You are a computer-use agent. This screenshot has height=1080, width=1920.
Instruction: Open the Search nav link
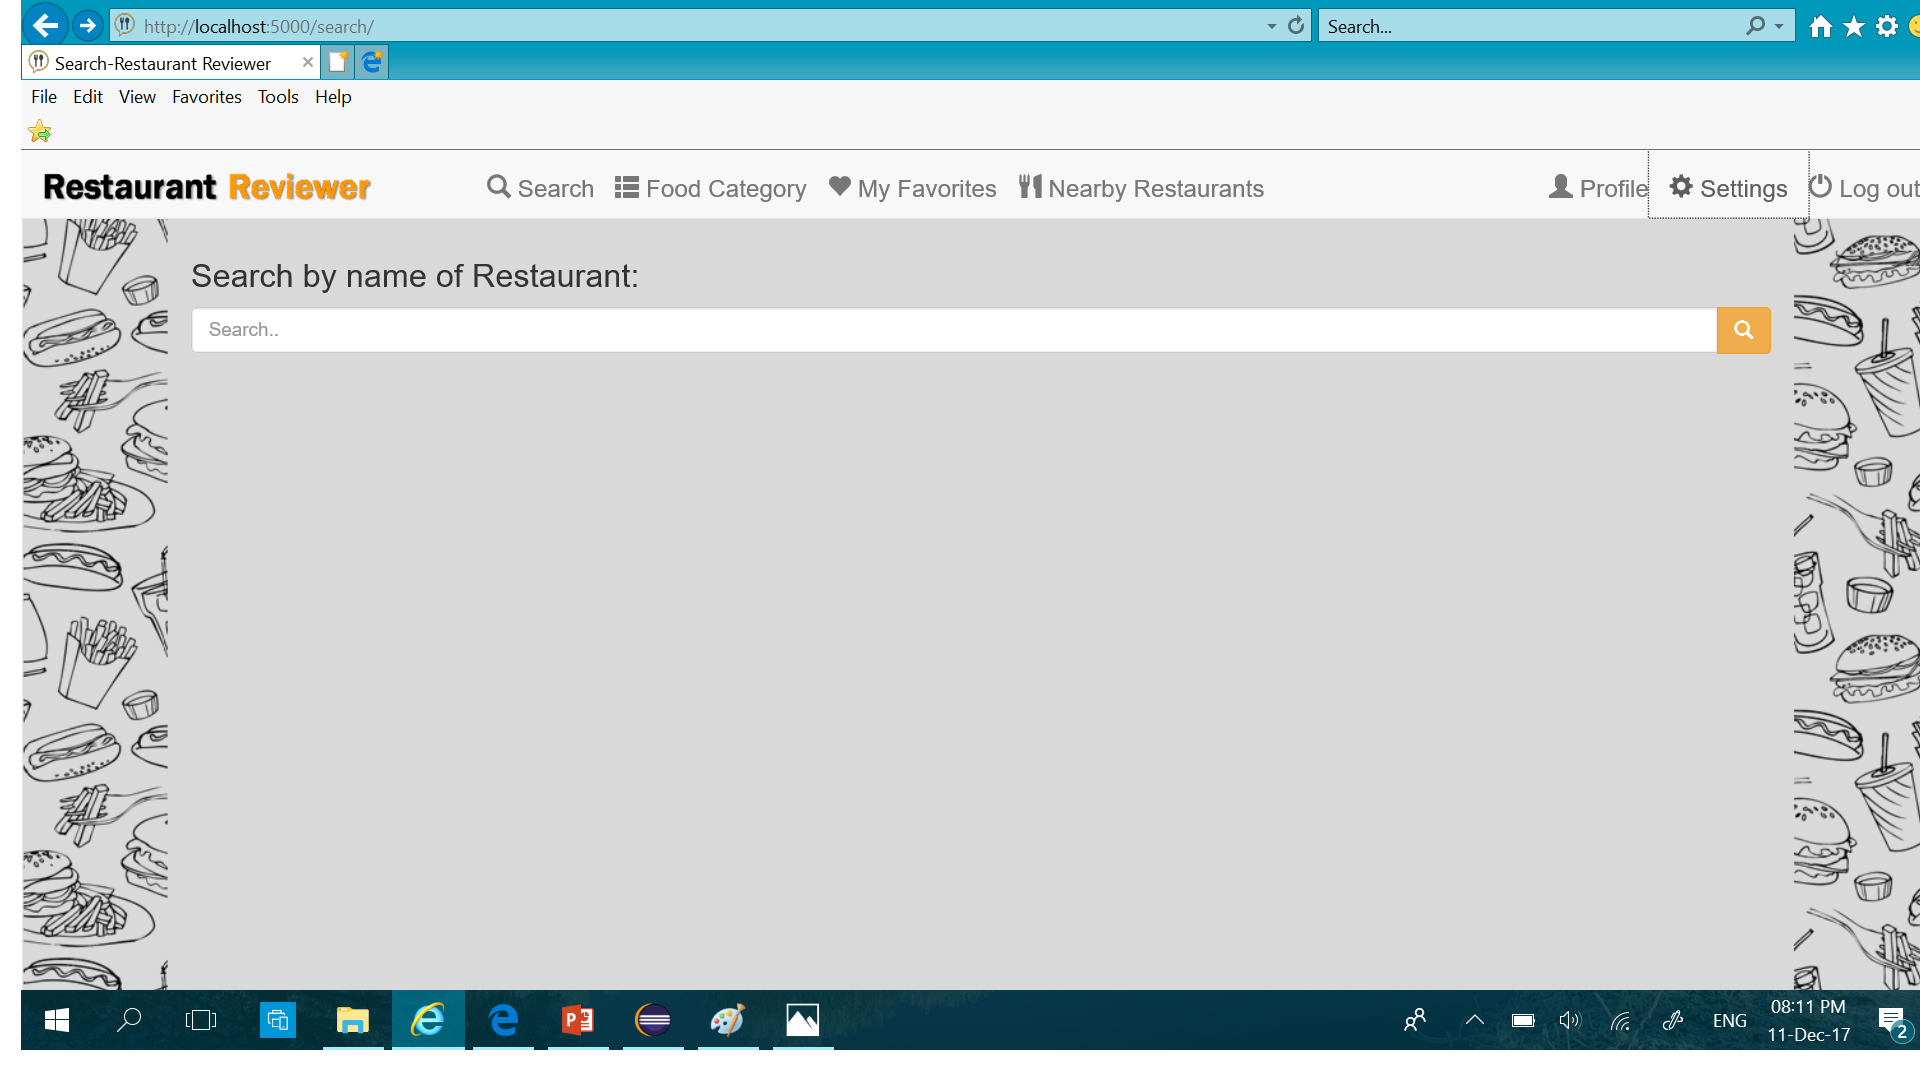[x=540, y=188]
